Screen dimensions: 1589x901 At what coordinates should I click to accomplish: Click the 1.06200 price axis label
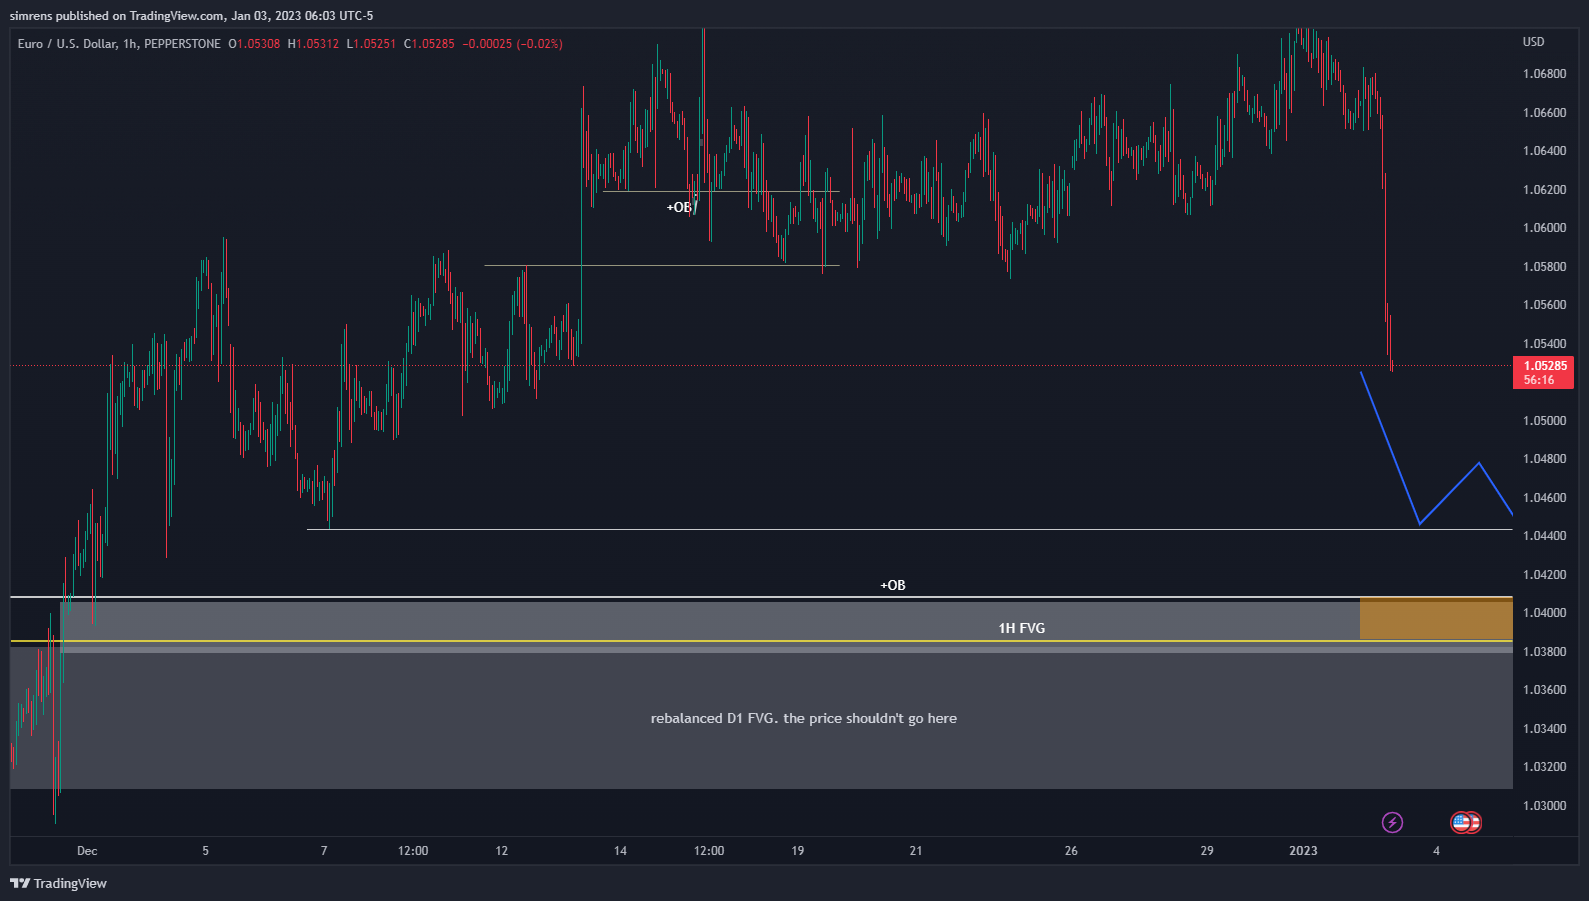coord(1544,190)
